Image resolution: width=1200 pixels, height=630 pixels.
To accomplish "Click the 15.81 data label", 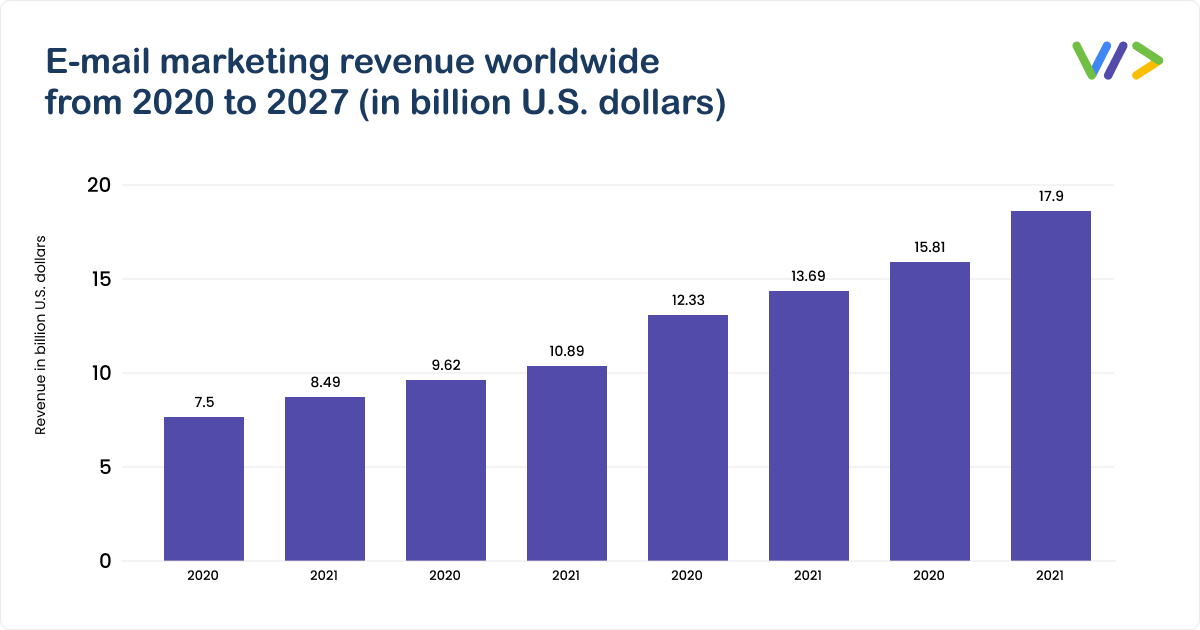I will click(x=930, y=247).
